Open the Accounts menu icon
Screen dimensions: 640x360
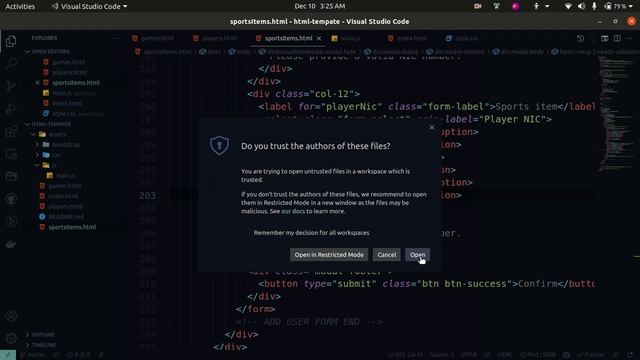pyautogui.click(x=11, y=316)
